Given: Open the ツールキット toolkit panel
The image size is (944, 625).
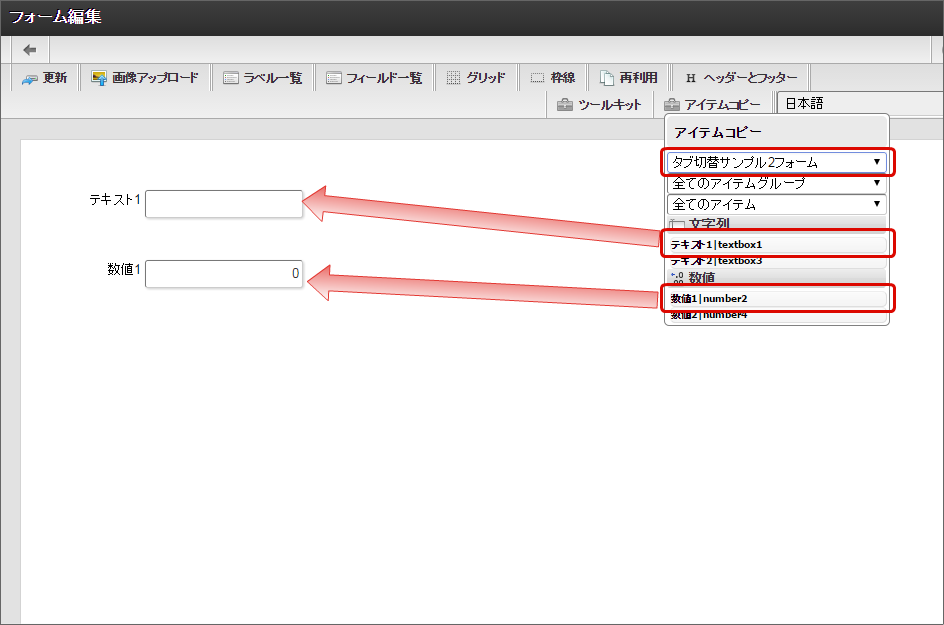Looking at the screenshot, I should (600, 105).
